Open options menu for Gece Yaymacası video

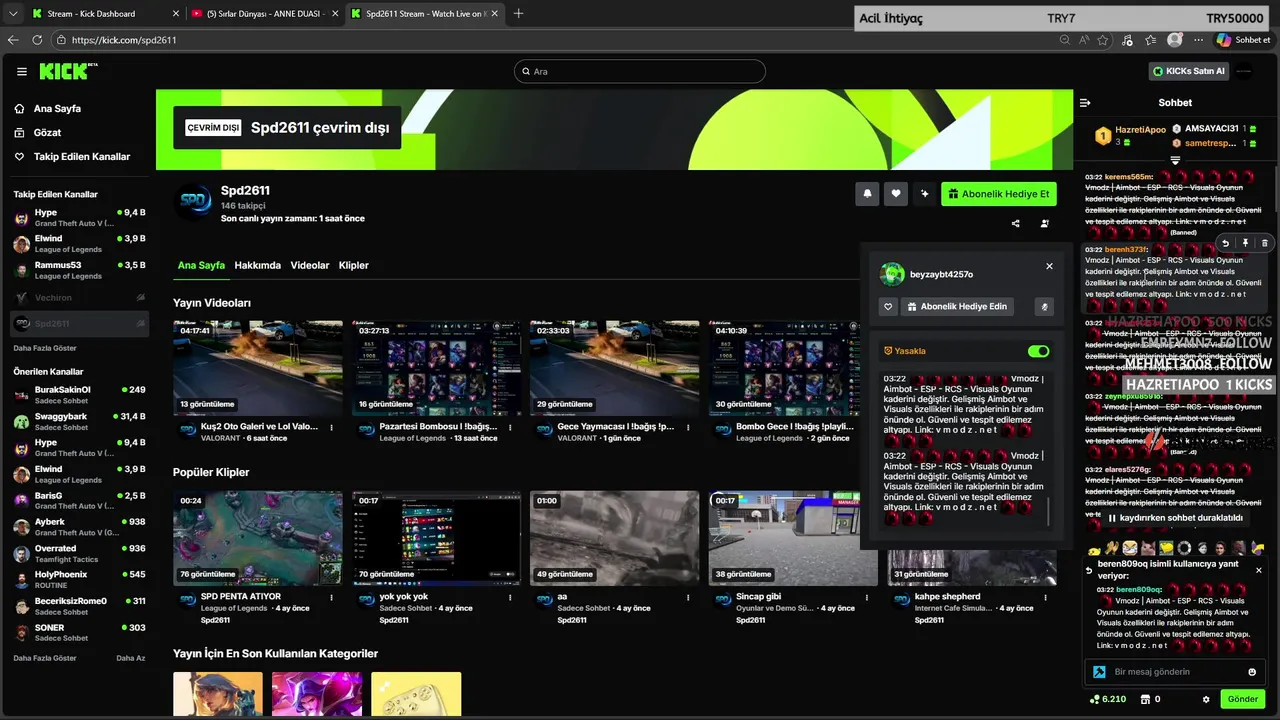[x=689, y=427]
